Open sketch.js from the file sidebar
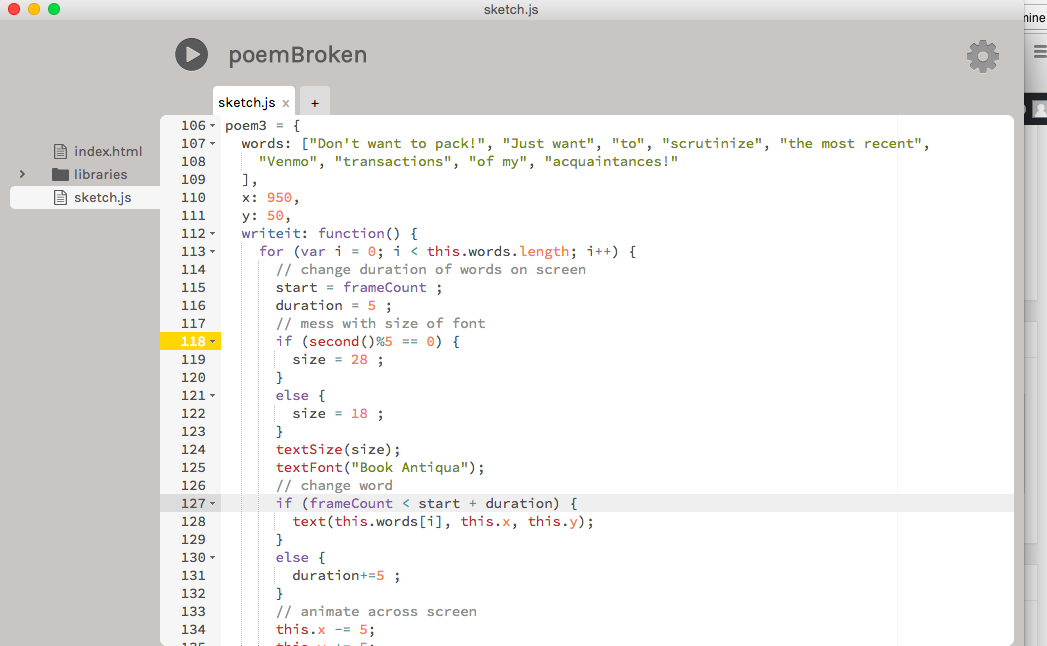 click(102, 197)
